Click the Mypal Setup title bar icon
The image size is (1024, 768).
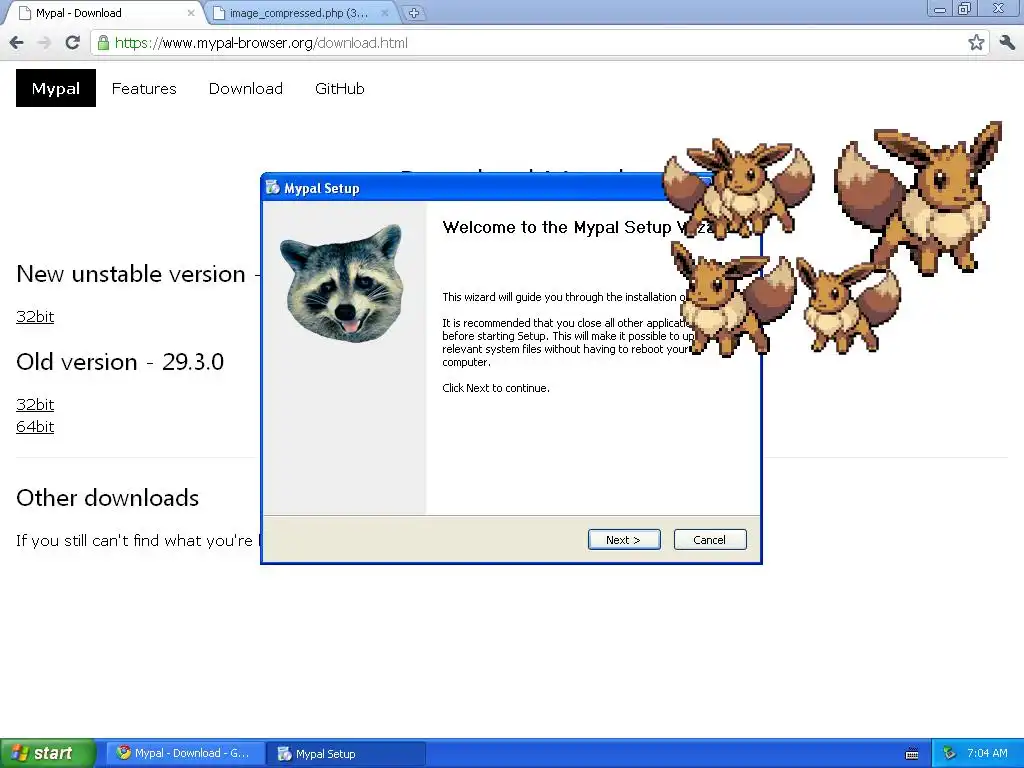(x=272, y=188)
